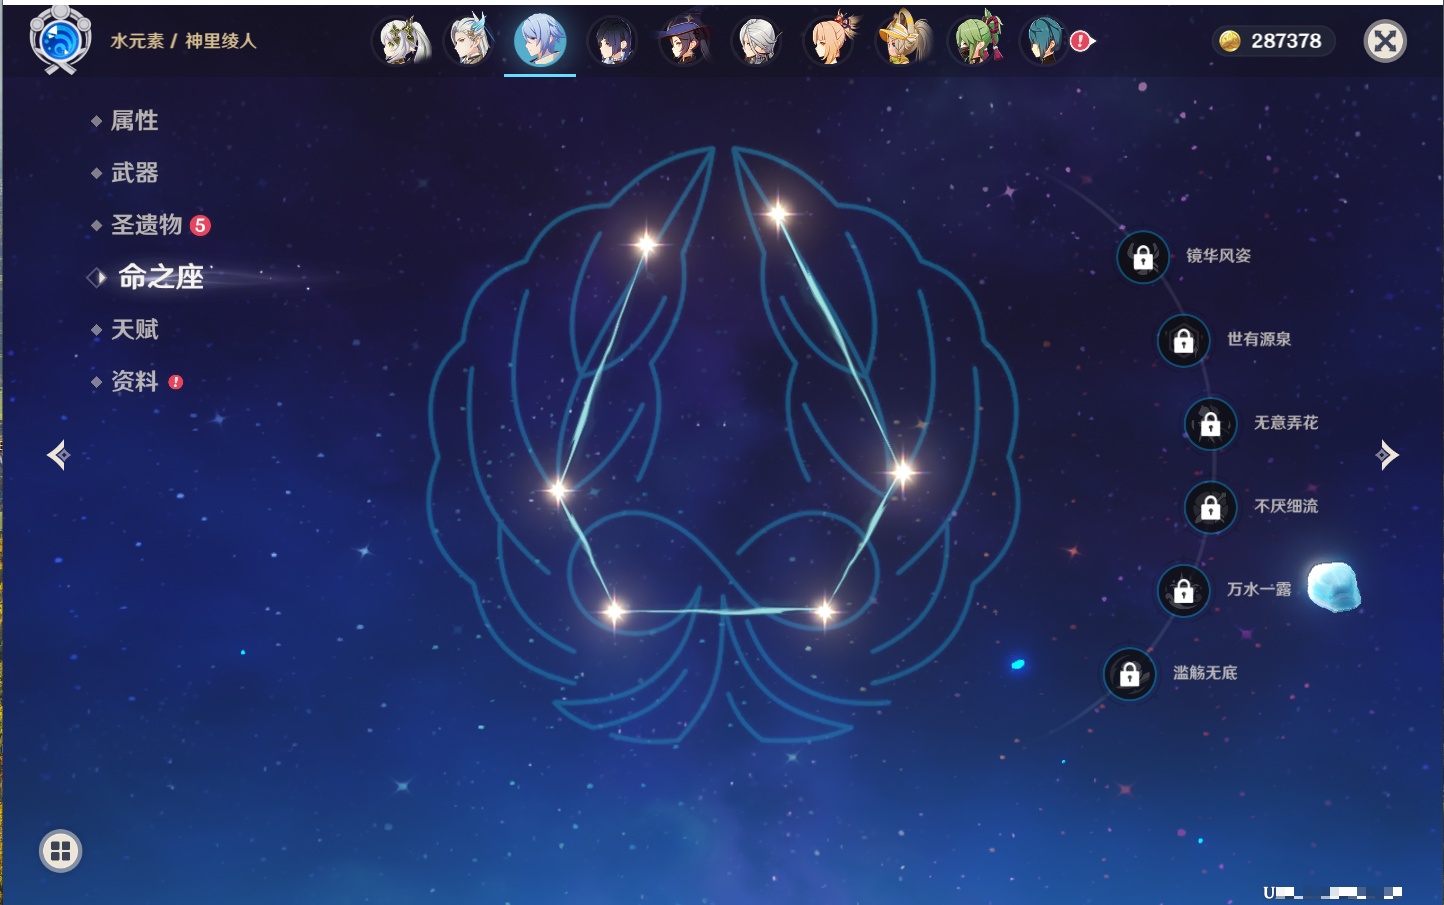Click the 世有源泉 constellation name text
The width and height of the screenshot is (1444, 905).
[1259, 339]
